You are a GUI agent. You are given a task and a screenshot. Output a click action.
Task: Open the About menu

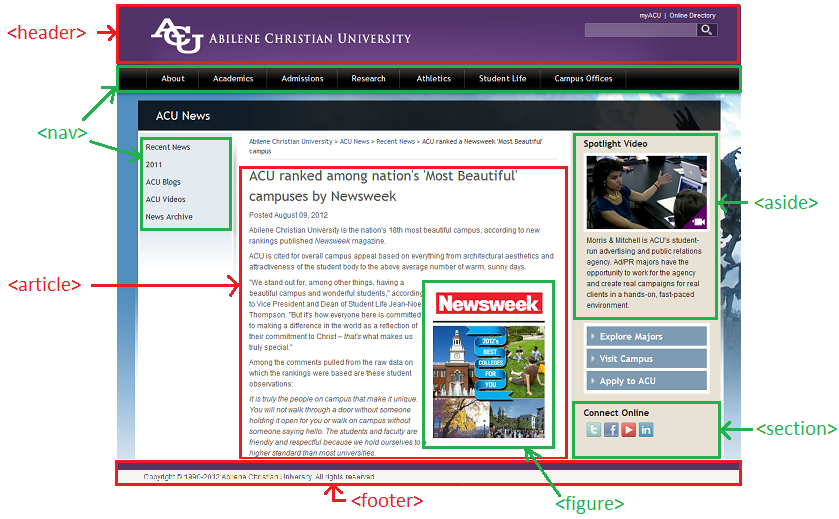coord(173,79)
